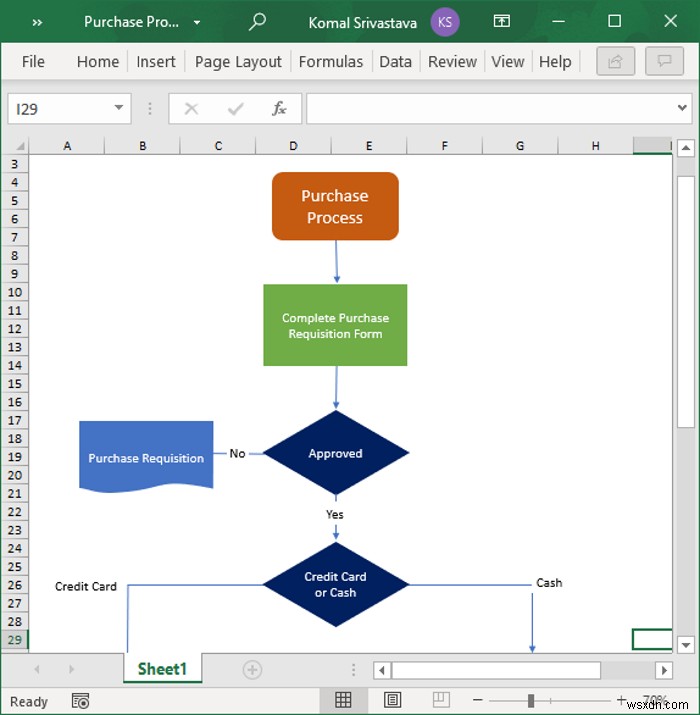Click the zoom slider handle

click(x=531, y=700)
